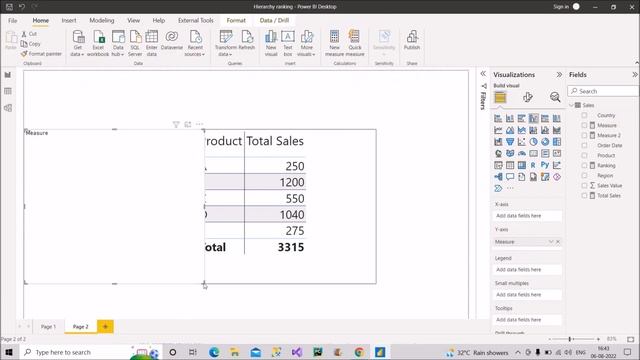Switch to the Page 1 tab
Screen dimensions: 640x360
[x=48, y=327]
